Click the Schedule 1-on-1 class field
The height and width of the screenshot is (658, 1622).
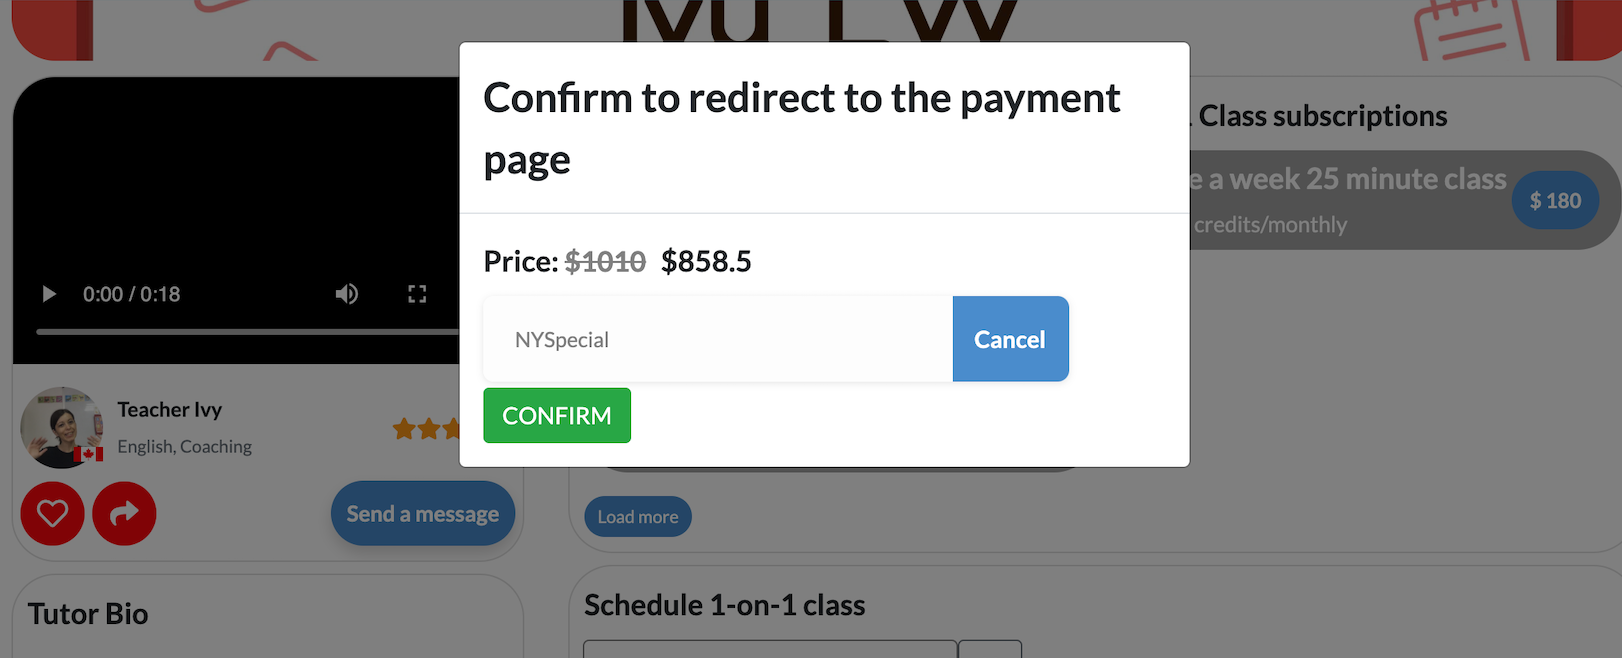click(x=770, y=649)
